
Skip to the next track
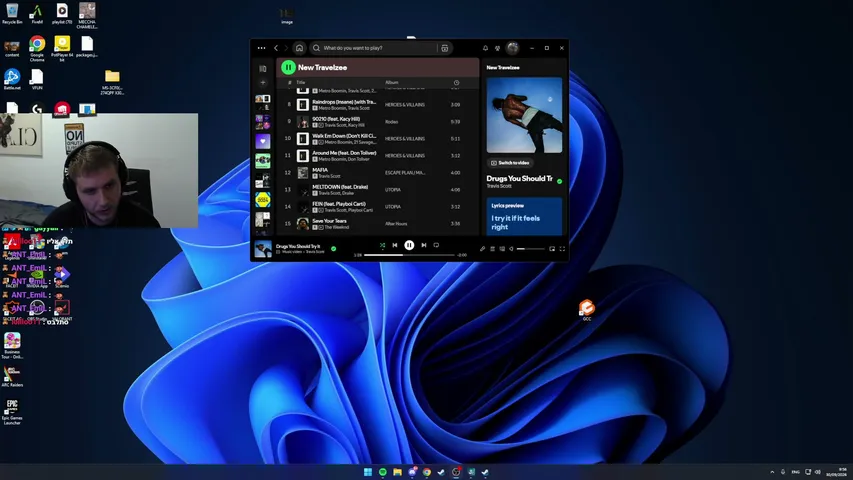pyautogui.click(x=424, y=245)
